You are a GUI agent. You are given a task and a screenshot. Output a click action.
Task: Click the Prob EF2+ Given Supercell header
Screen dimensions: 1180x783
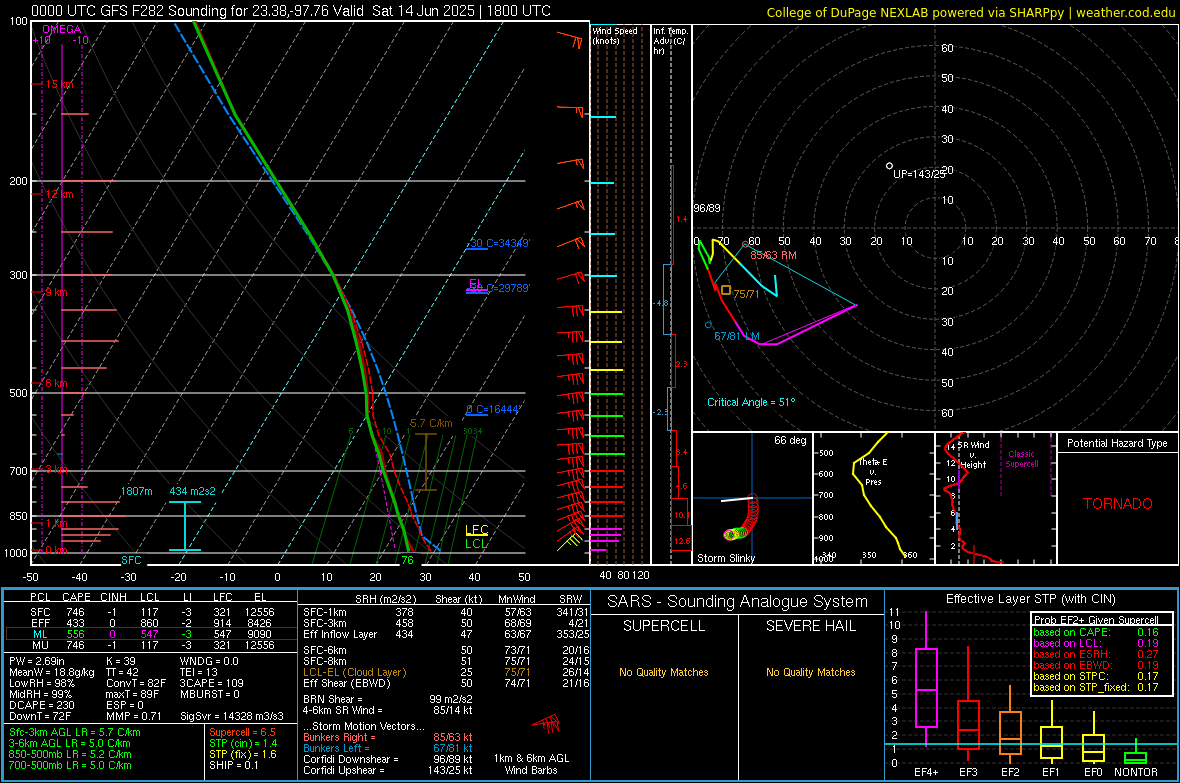[x=1096, y=620]
